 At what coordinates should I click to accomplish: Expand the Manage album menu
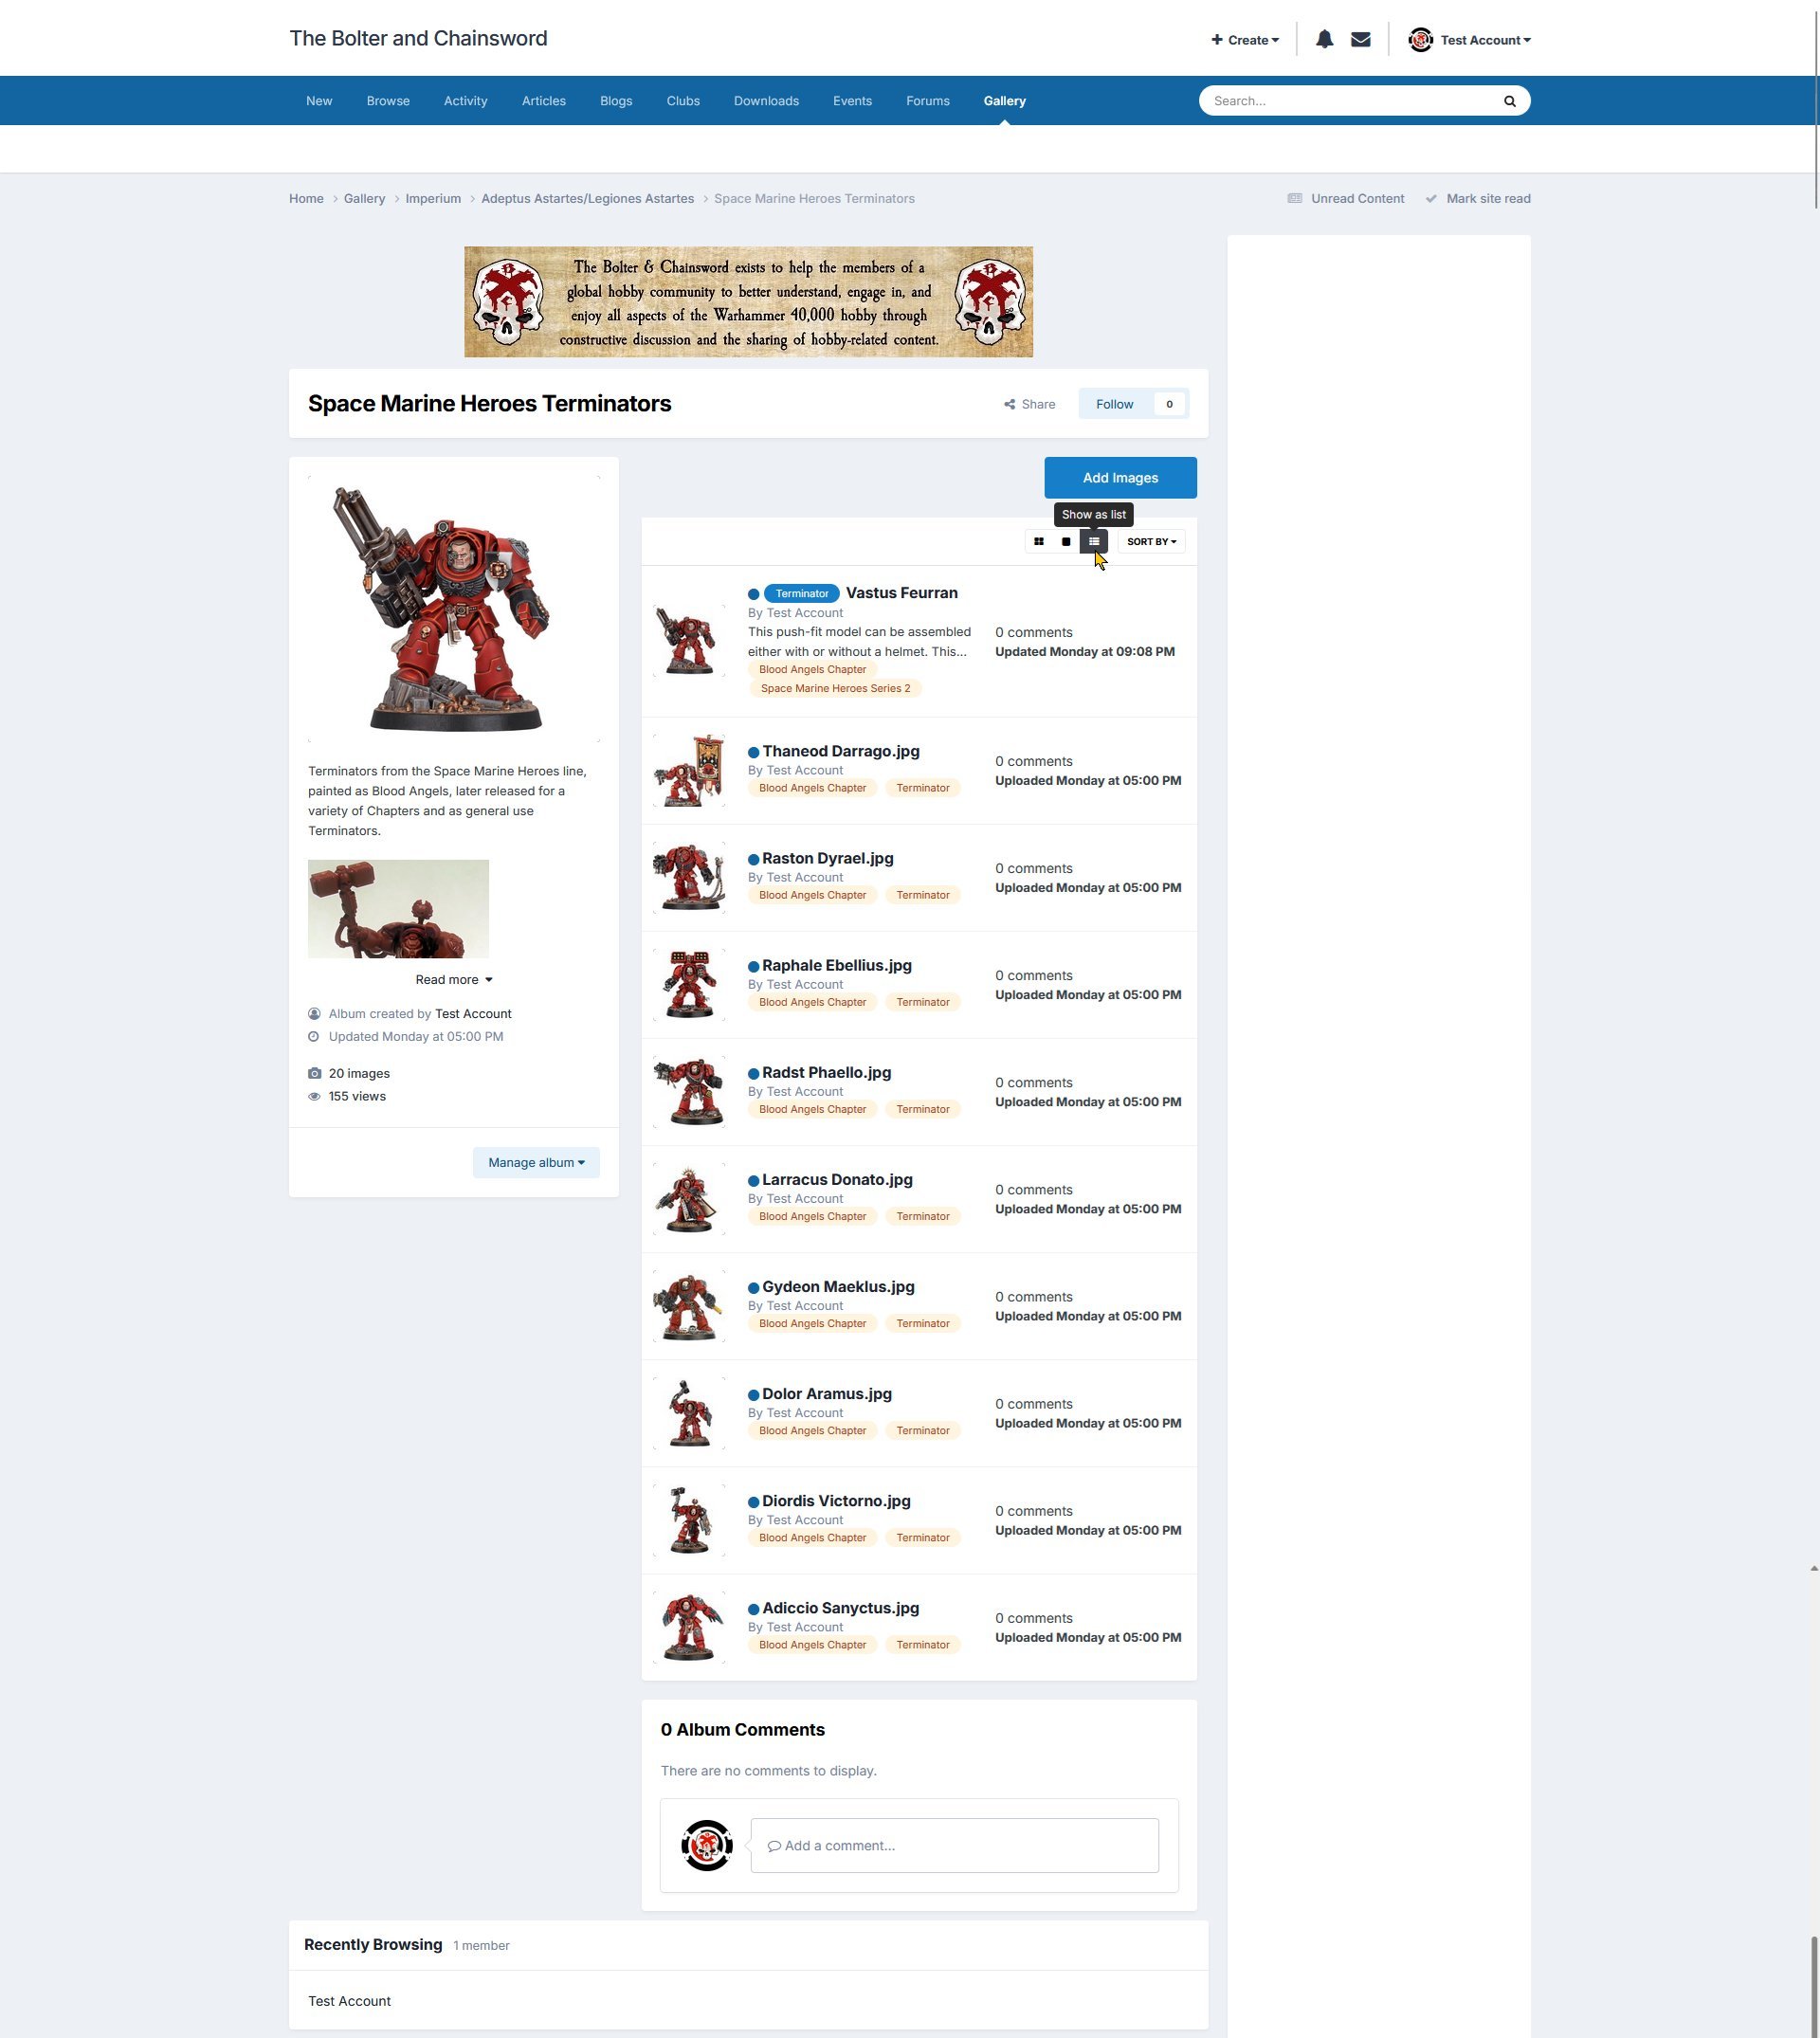536,1162
